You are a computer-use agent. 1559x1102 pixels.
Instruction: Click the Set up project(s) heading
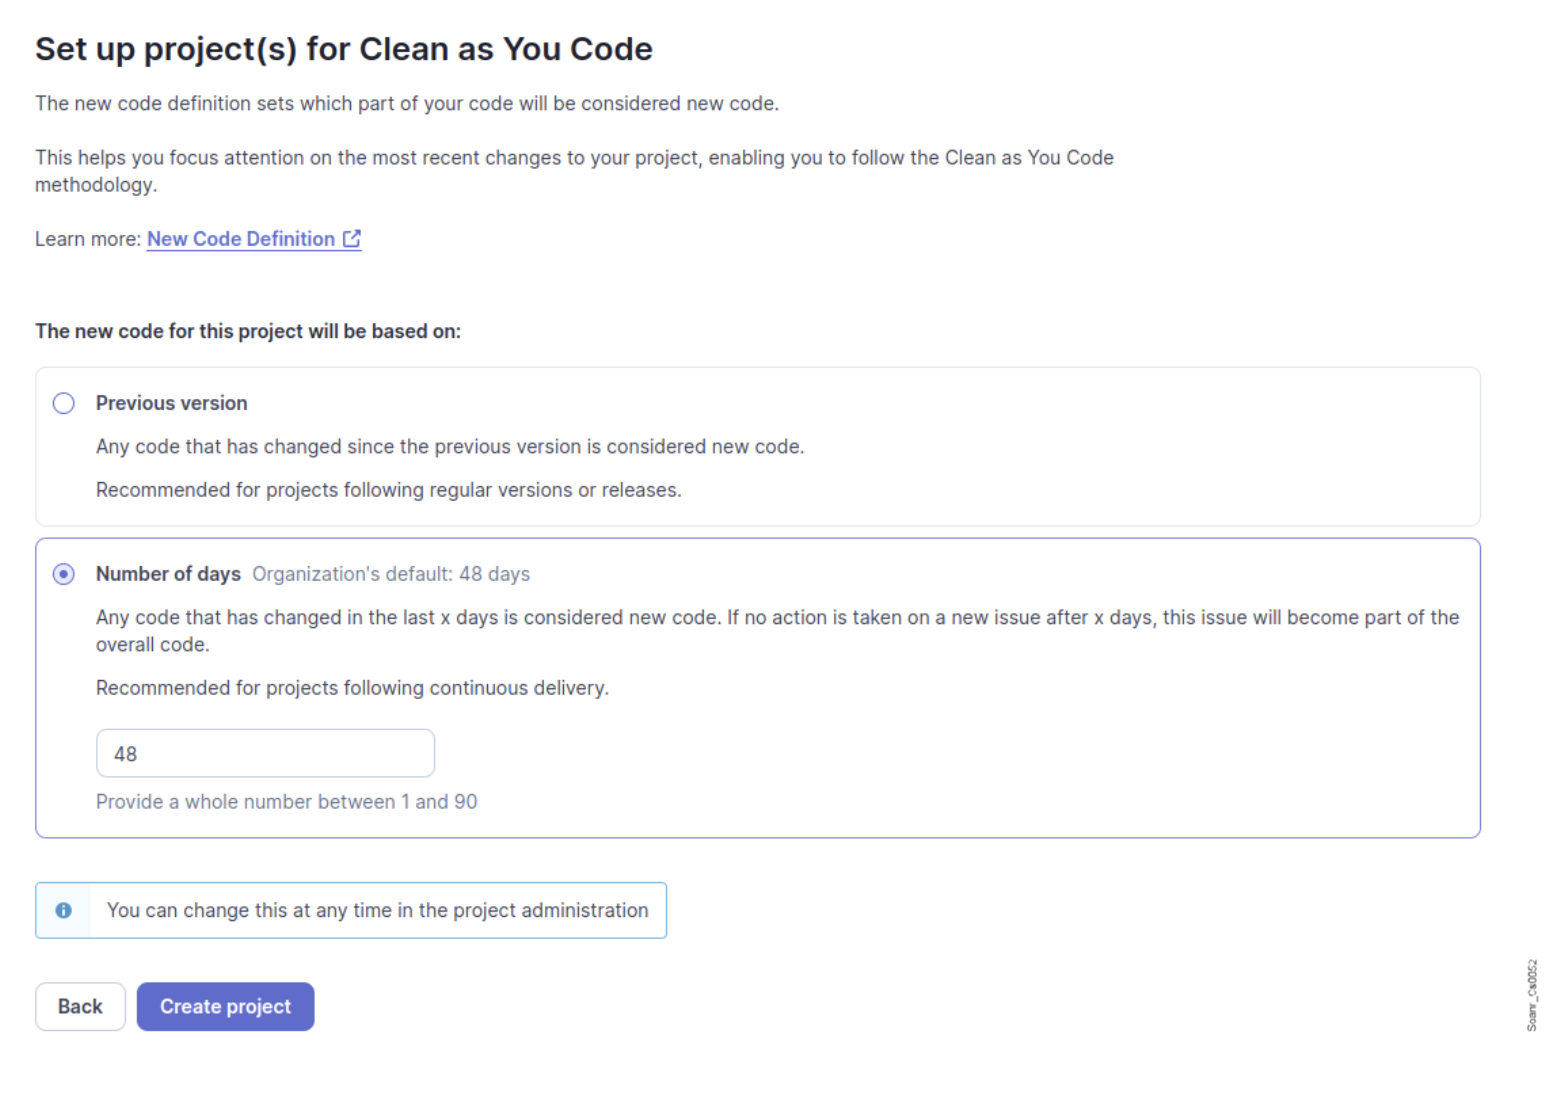pyautogui.click(x=343, y=48)
